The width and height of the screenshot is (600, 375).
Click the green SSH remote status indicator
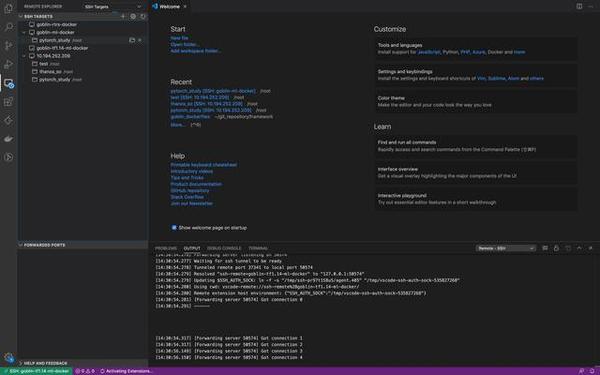tap(36, 371)
